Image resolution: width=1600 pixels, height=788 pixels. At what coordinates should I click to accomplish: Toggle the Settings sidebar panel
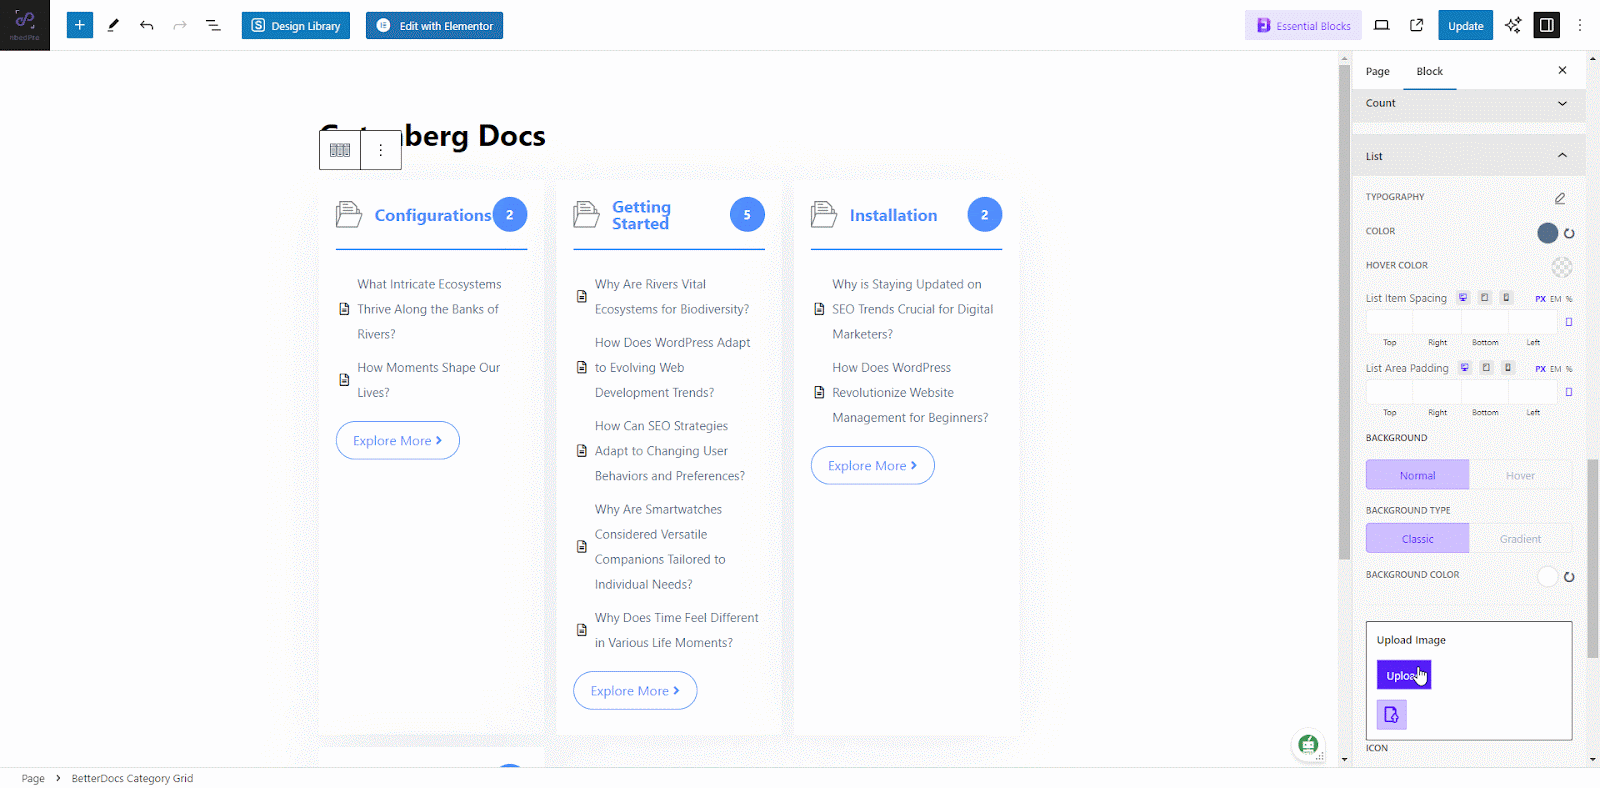point(1546,25)
